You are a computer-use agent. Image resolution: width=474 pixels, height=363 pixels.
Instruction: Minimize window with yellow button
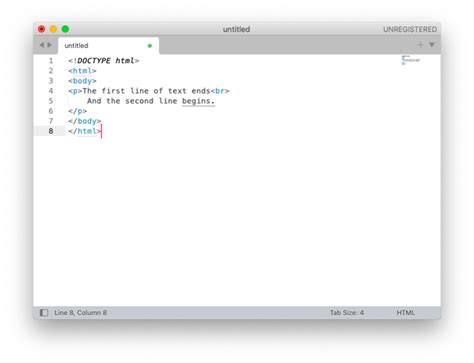pyautogui.click(x=53, y=29)
